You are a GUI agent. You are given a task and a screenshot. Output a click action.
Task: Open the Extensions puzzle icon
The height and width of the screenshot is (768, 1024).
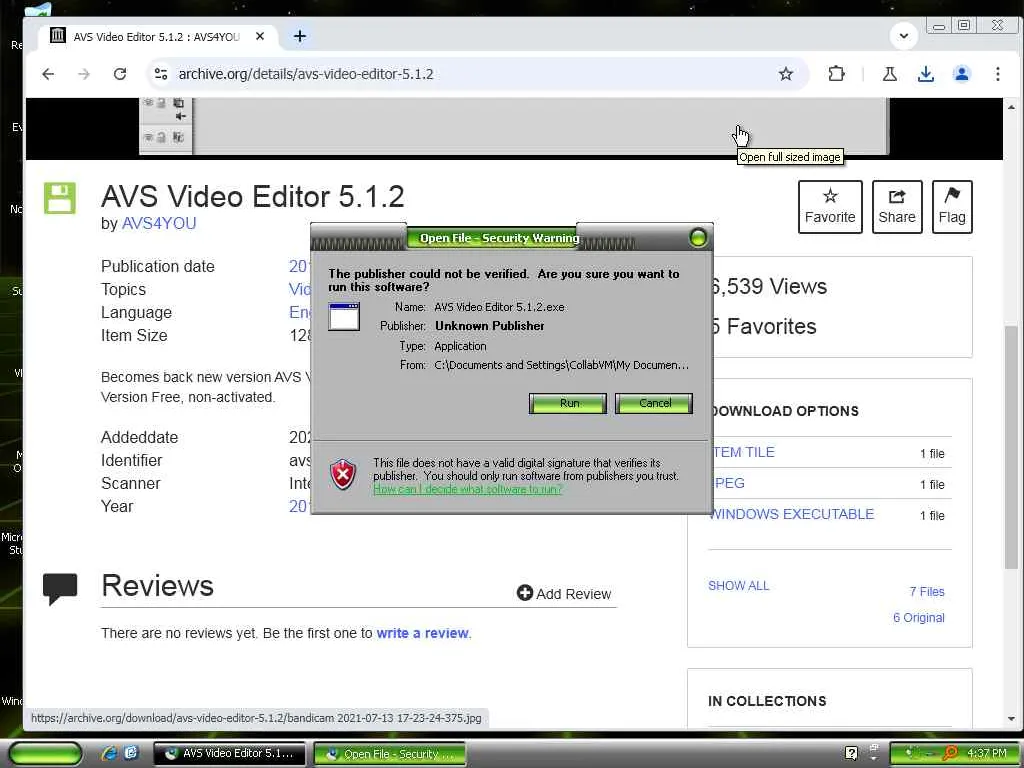pyautogui.click(x=836, y=74)
